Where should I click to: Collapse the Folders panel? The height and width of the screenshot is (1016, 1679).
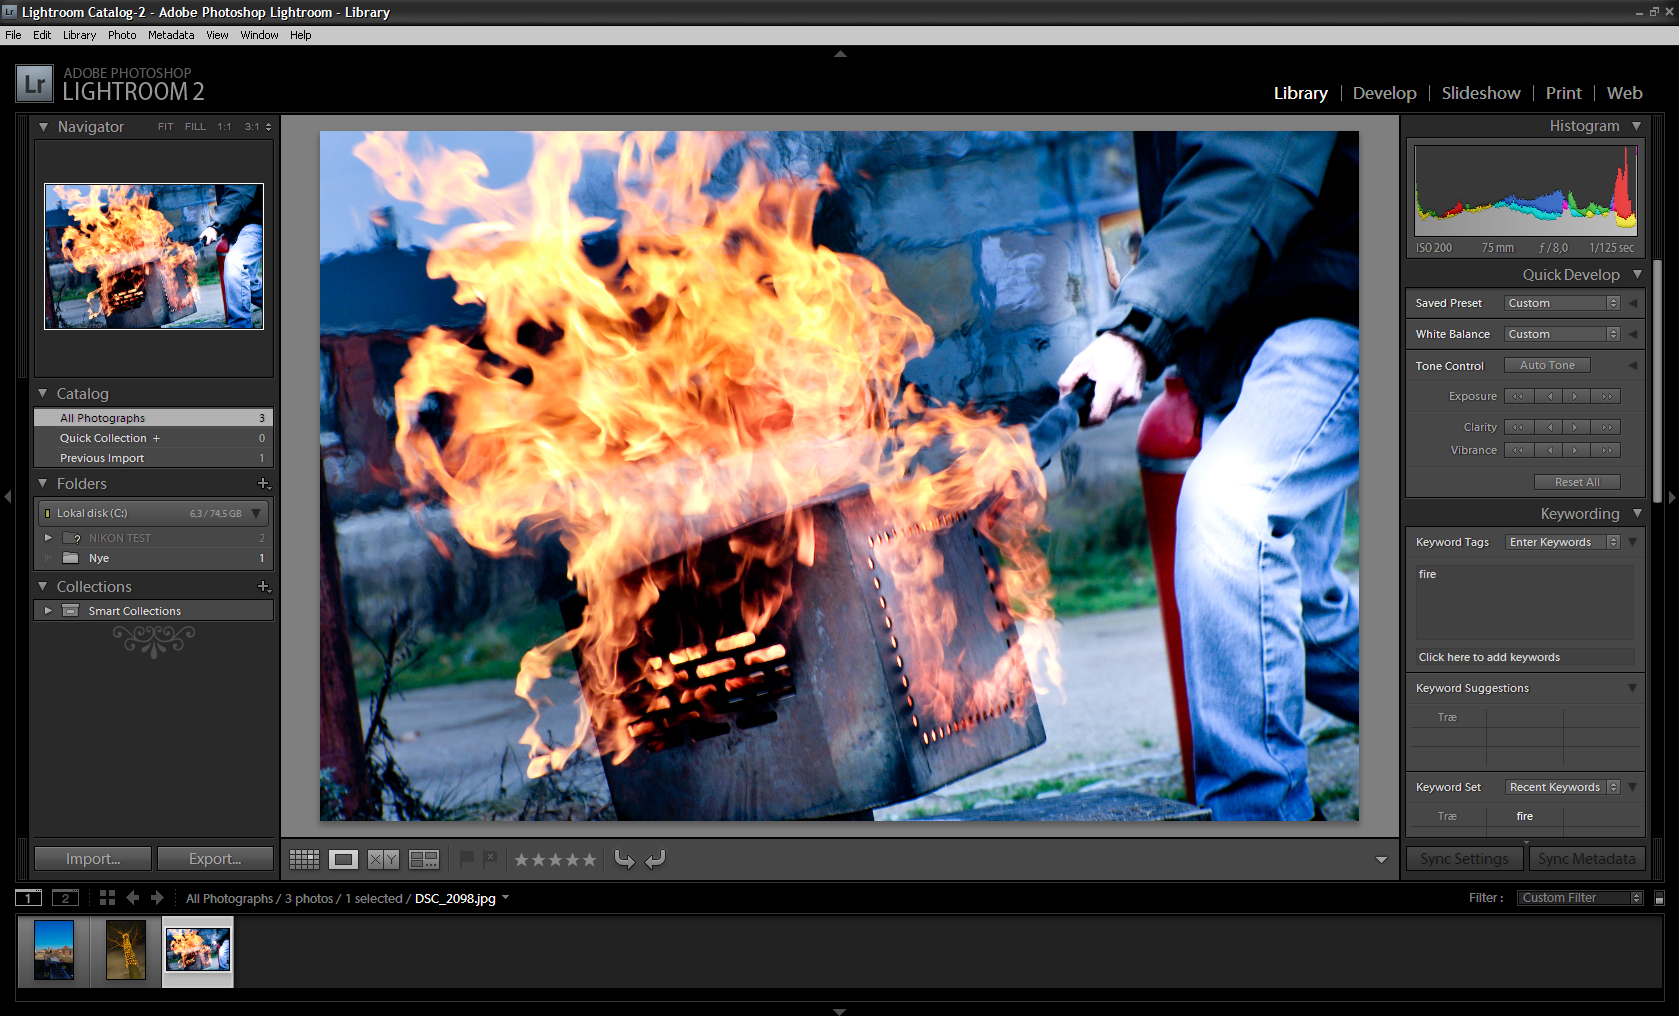[x=43, y=483]
